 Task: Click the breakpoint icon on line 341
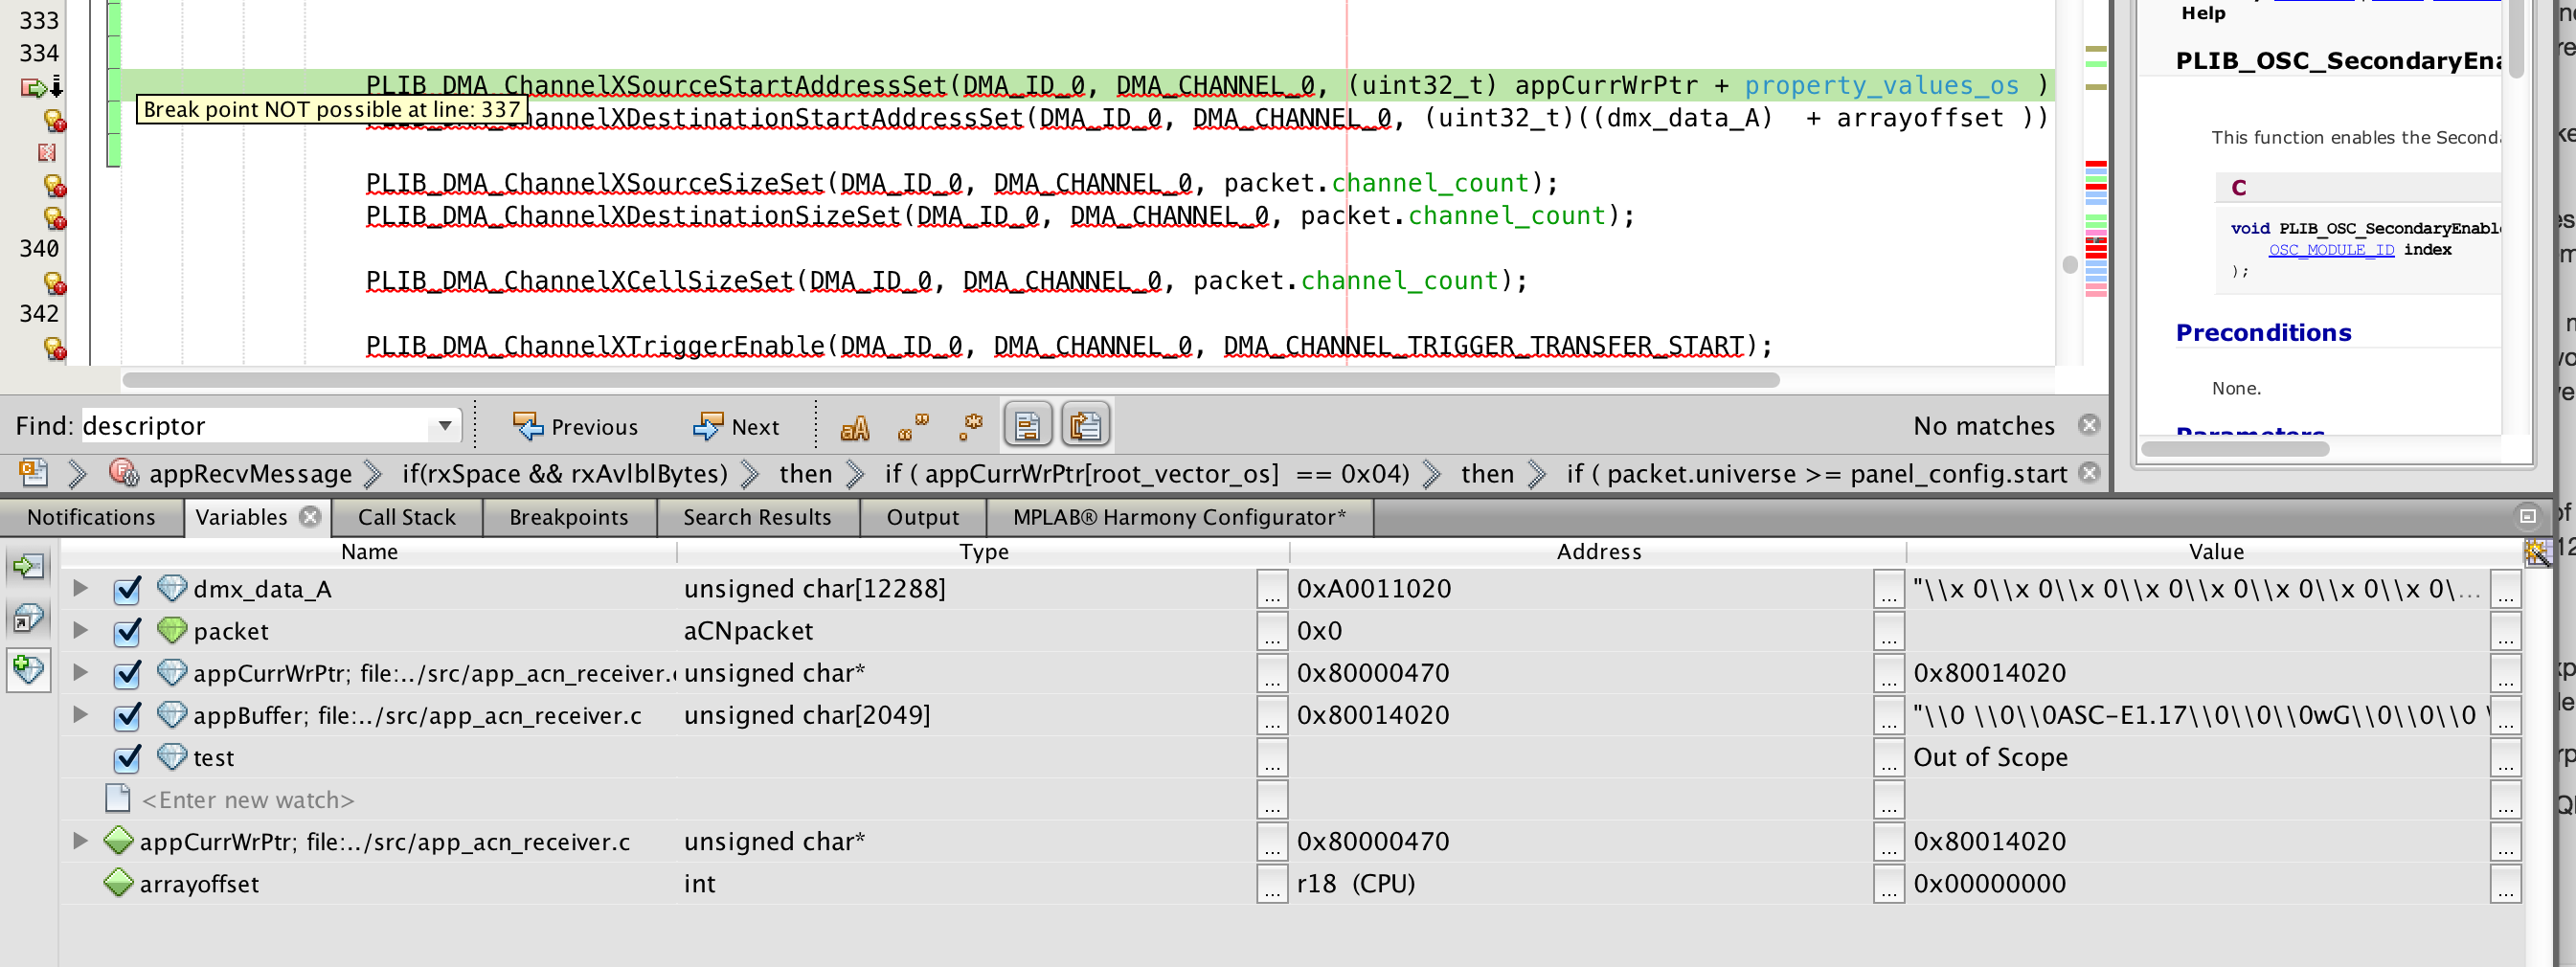[54, 283]
